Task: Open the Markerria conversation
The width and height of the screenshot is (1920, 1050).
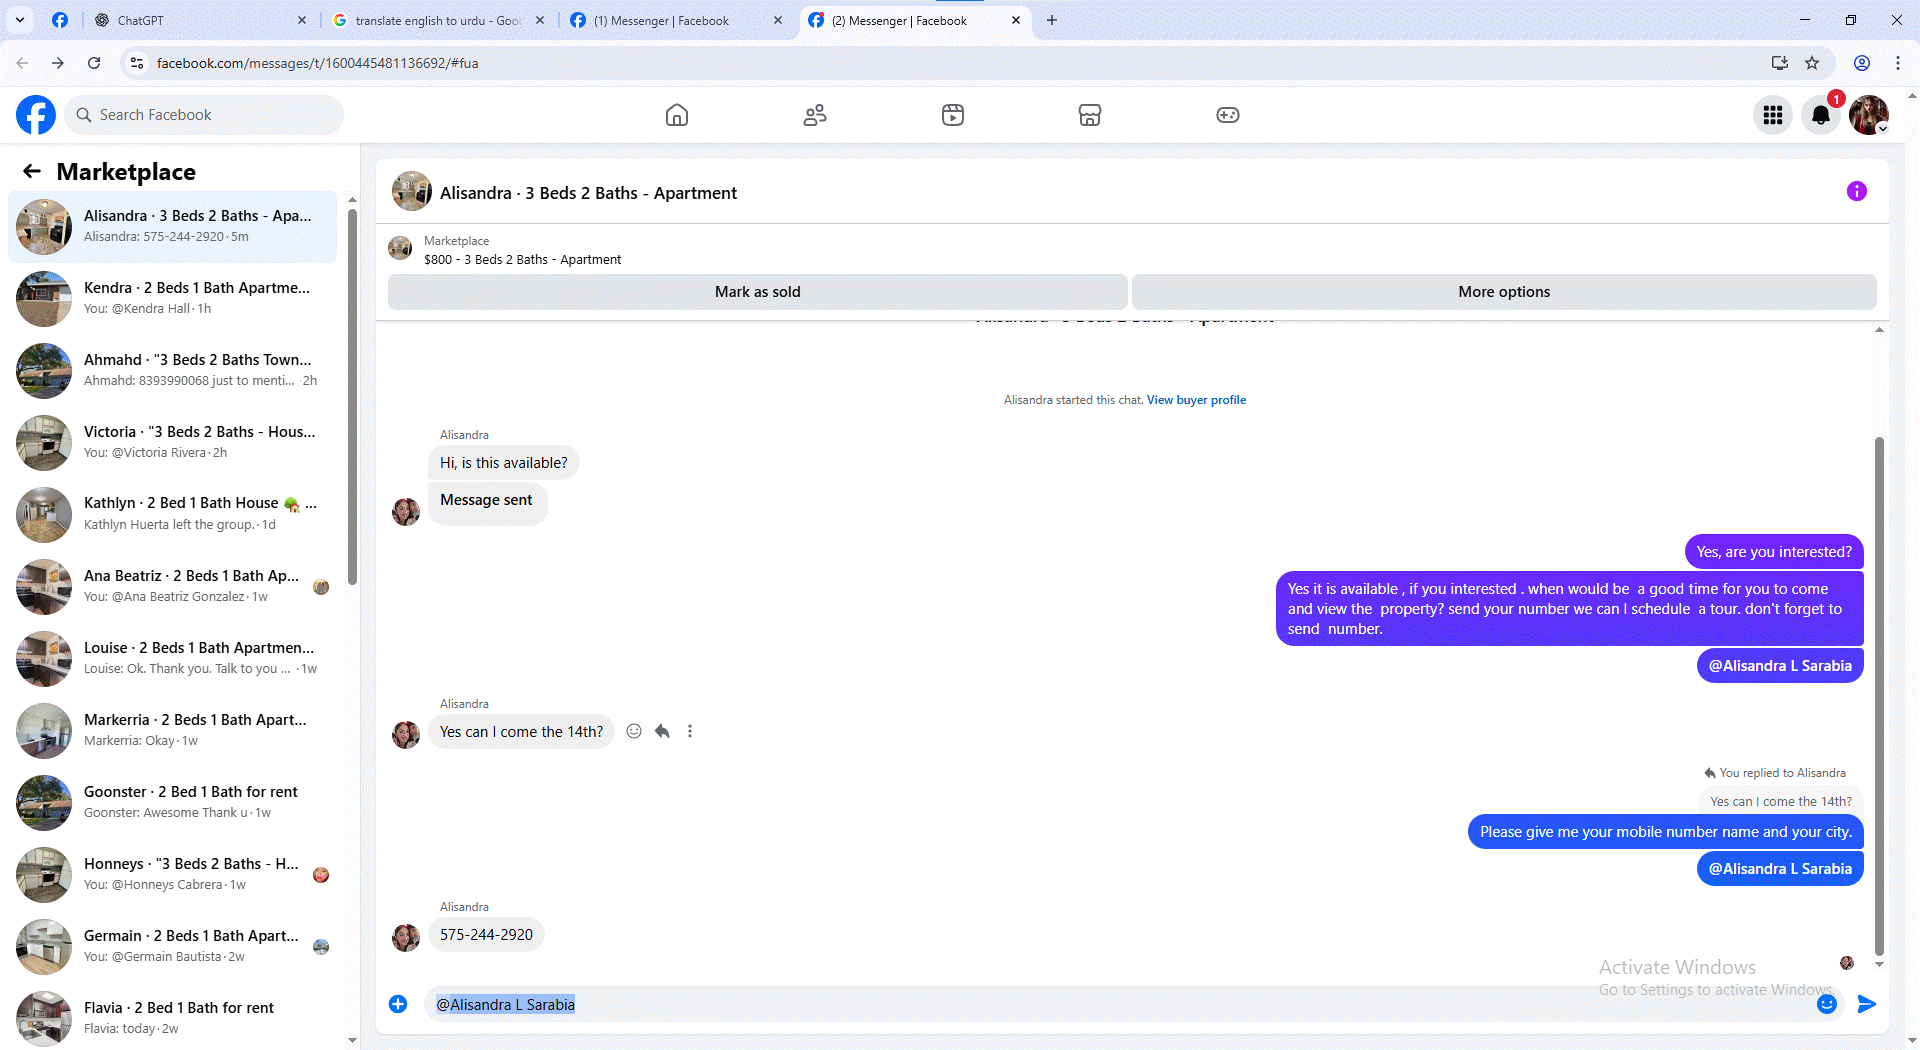Action: (172, 730)
